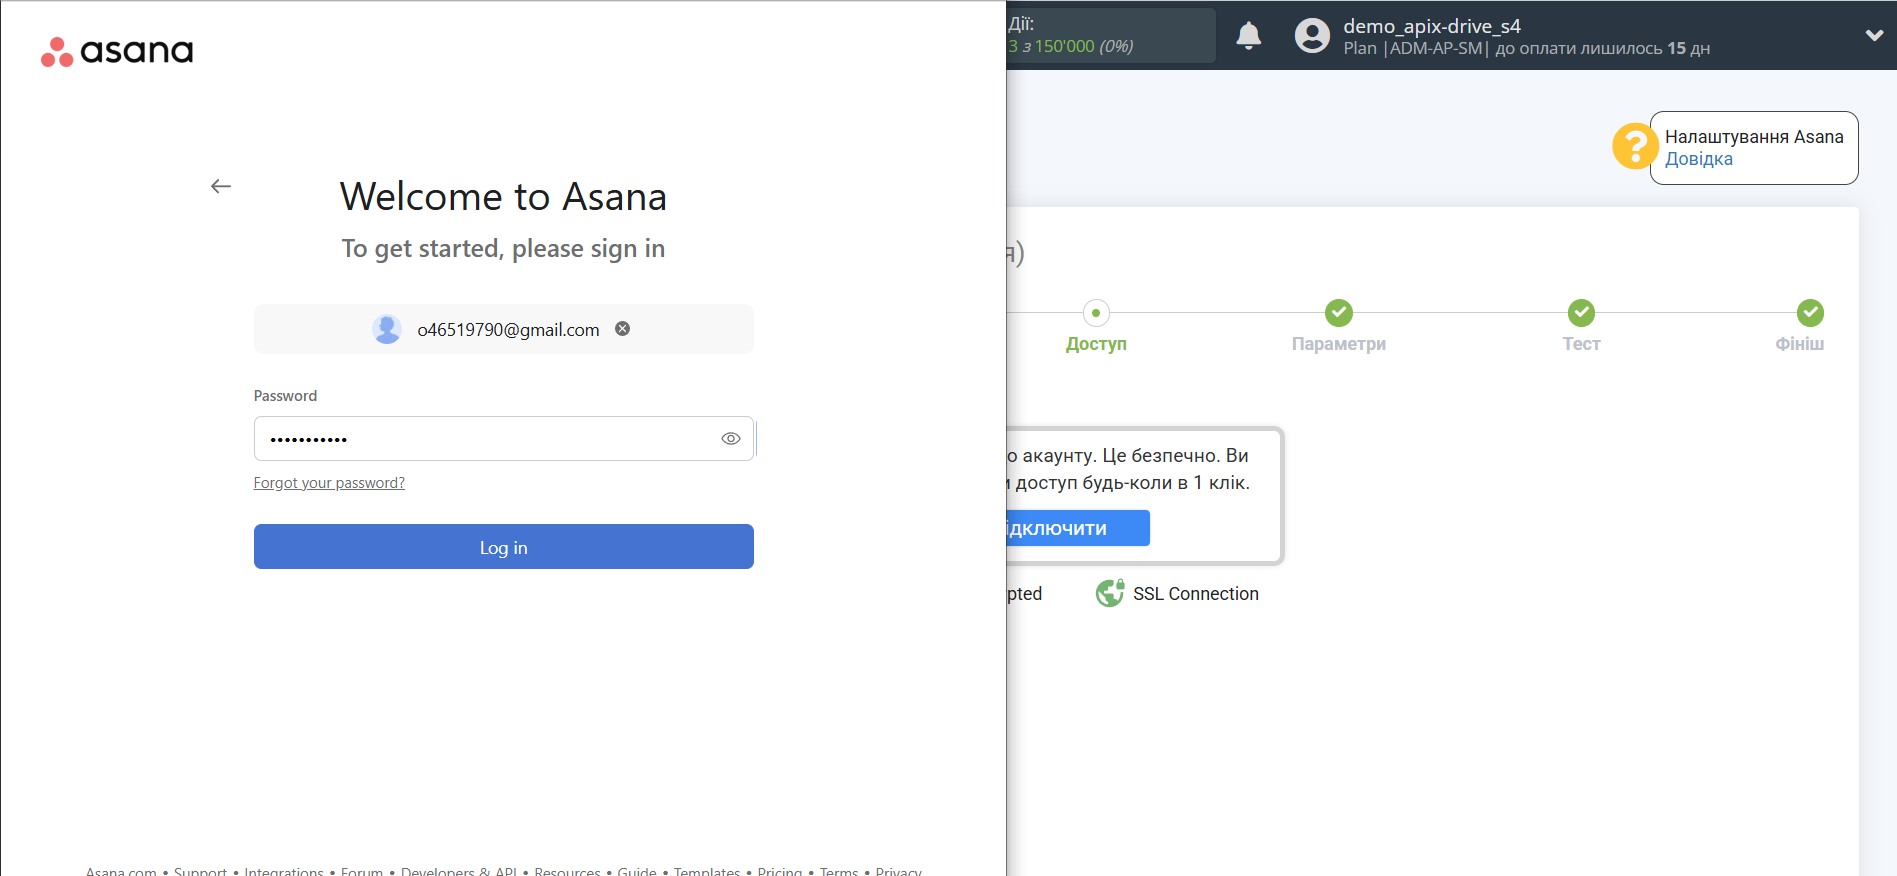Click the Доступ step circle marker
This screenshot has height=876, width=1897.
1096,313
